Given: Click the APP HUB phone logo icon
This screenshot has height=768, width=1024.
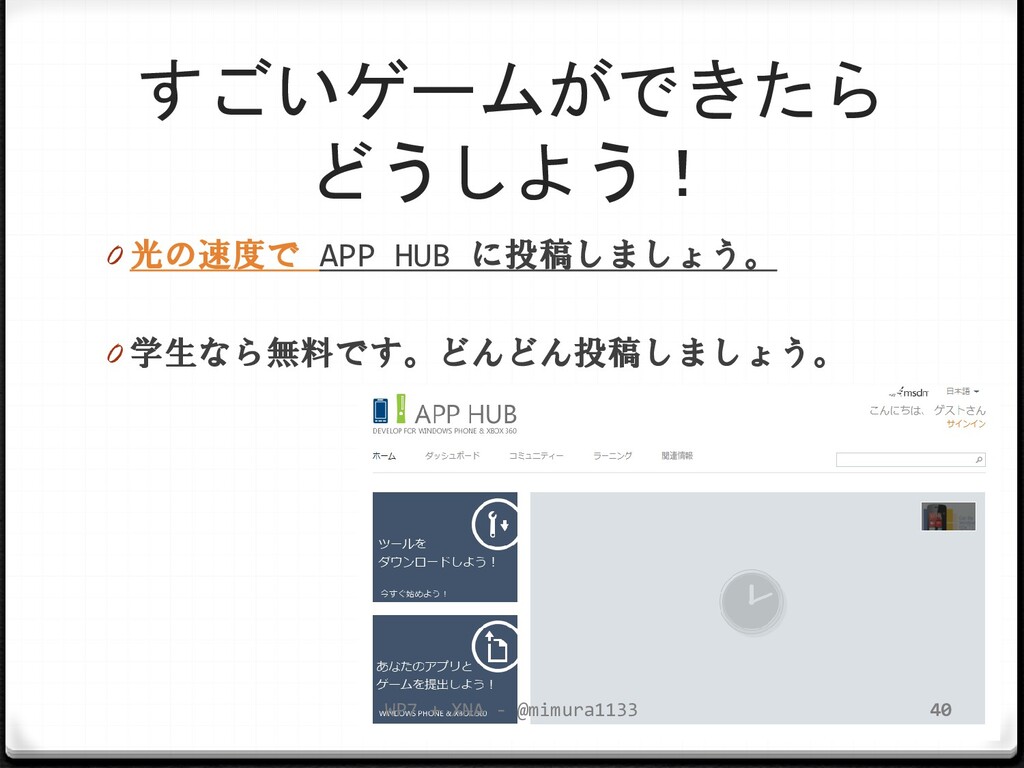Looking at the screenshot, I should point(380,411).
